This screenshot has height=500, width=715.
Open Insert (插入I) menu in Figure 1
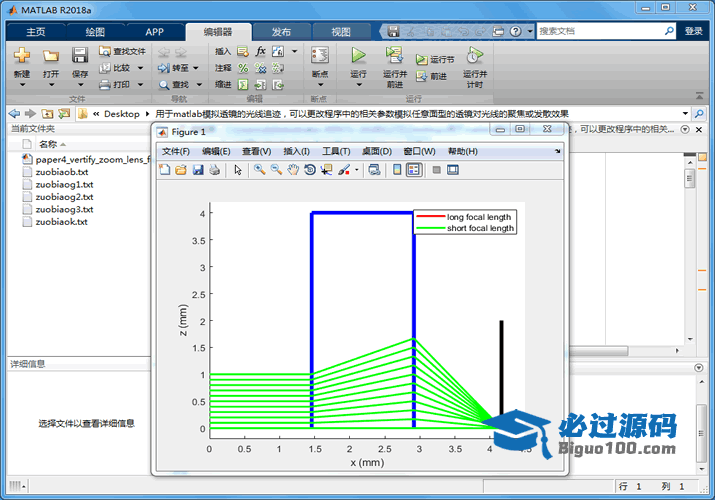pos(296,151)
